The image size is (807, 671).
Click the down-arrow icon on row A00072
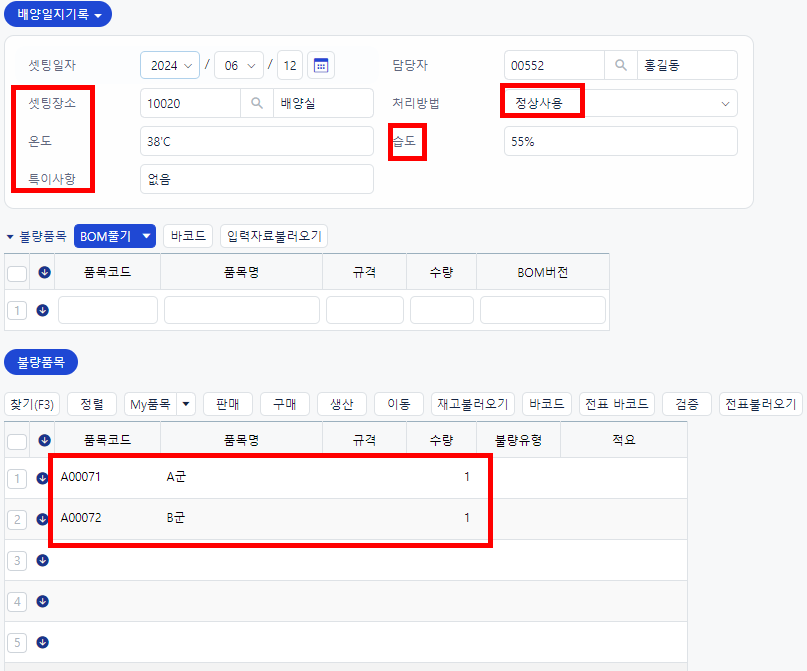click(x=43, y=519)
